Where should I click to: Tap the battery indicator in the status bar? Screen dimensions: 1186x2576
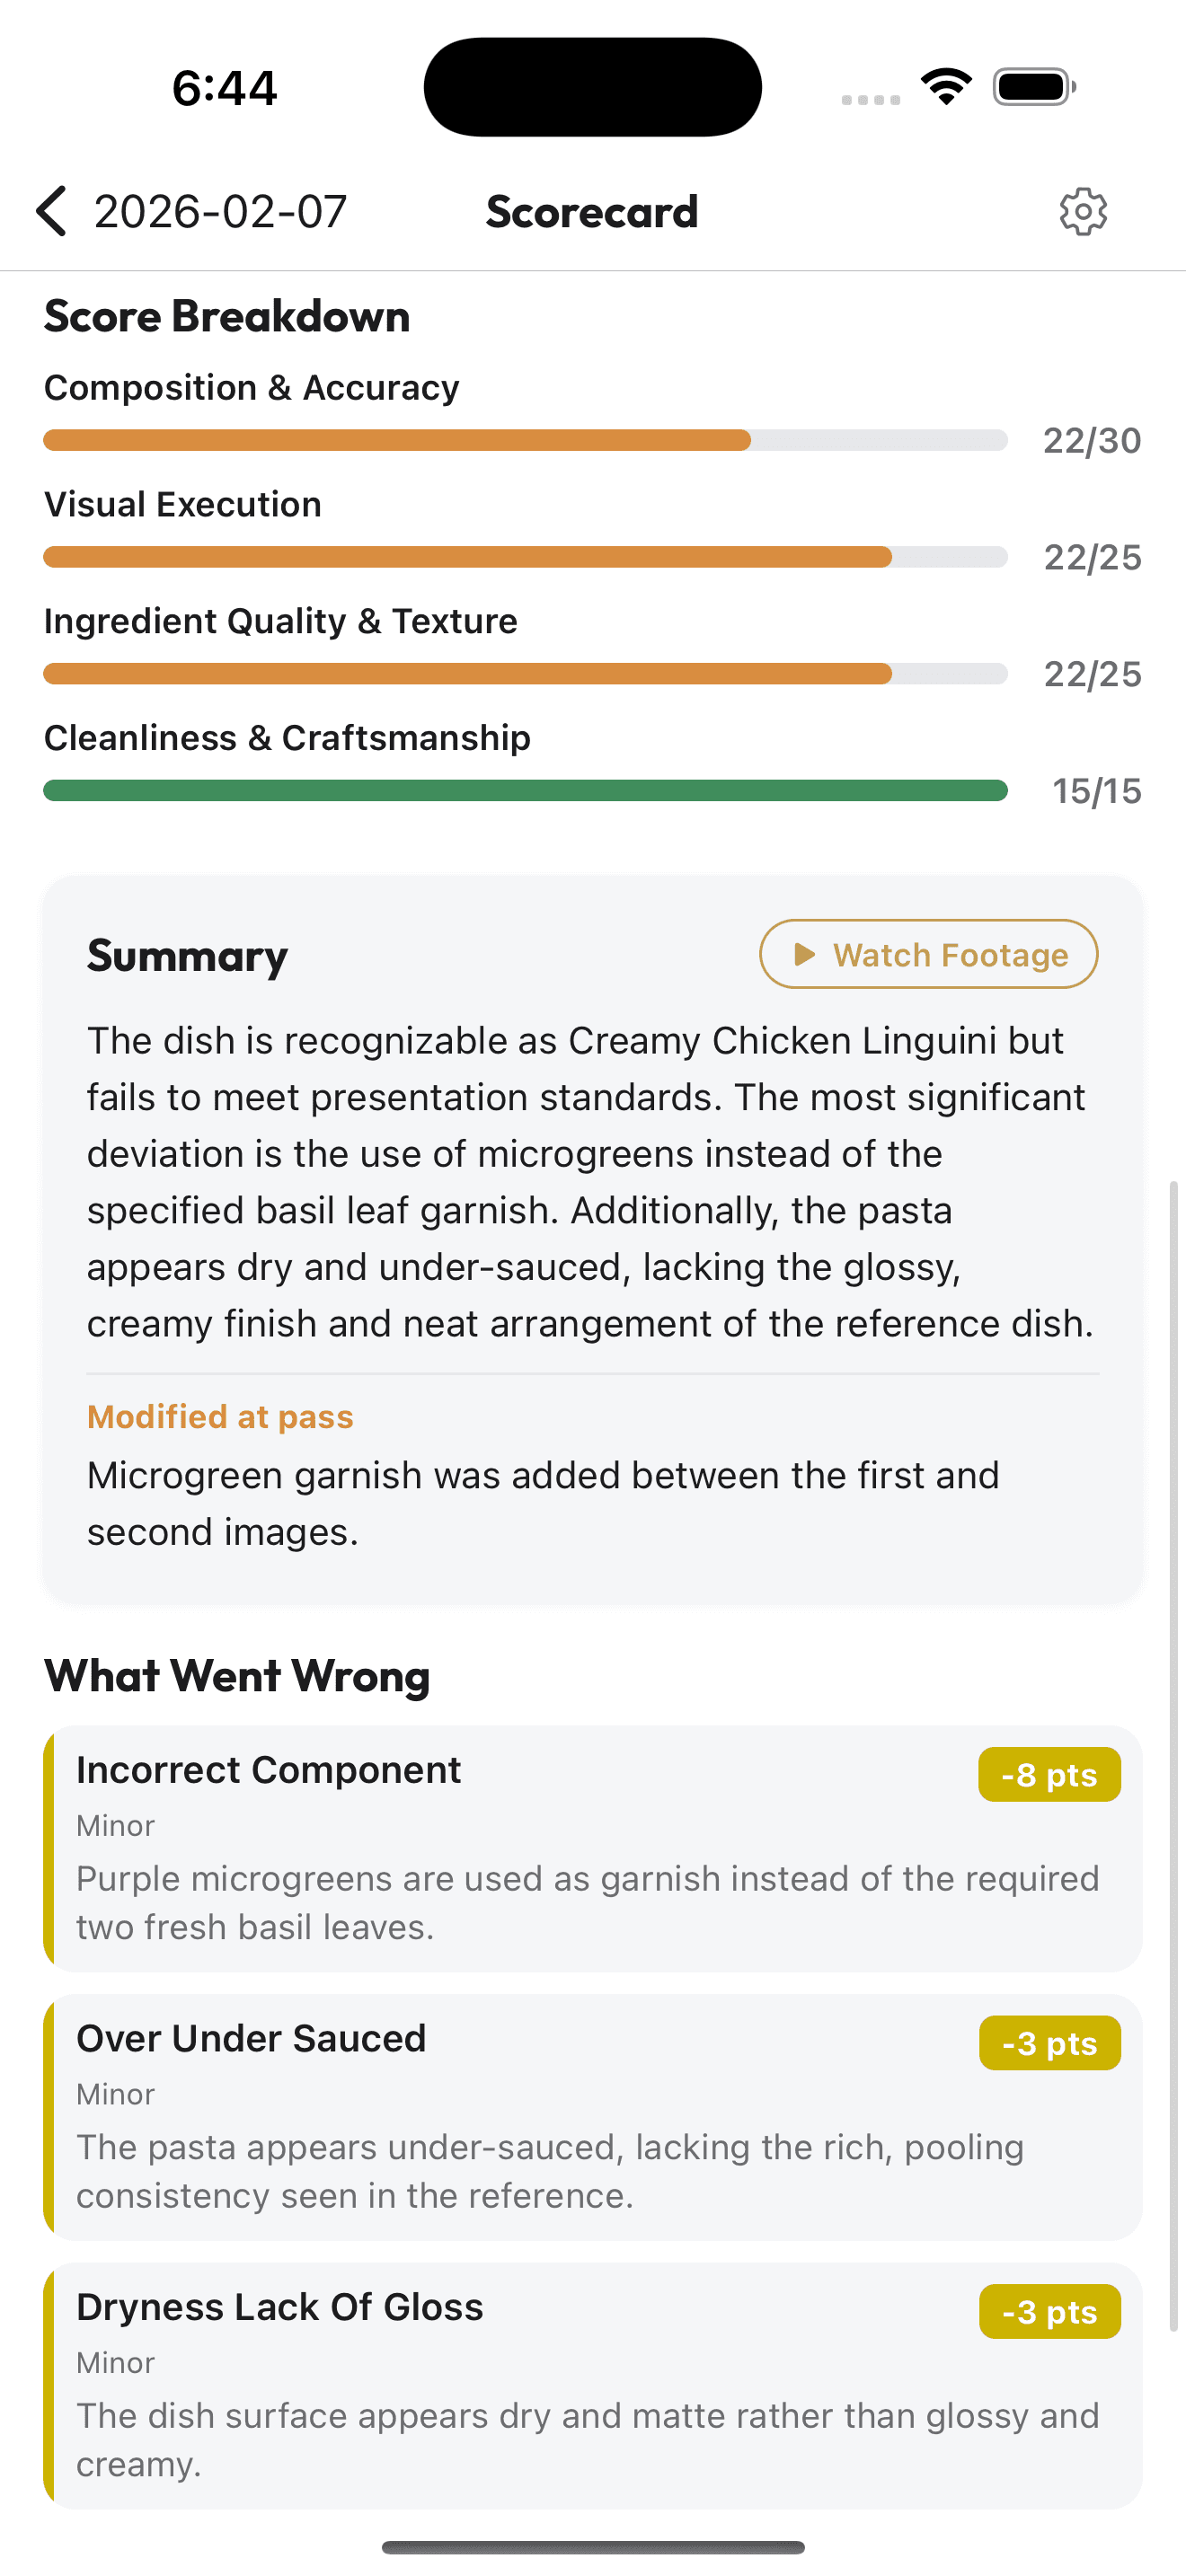click(x=1032, y=86)
